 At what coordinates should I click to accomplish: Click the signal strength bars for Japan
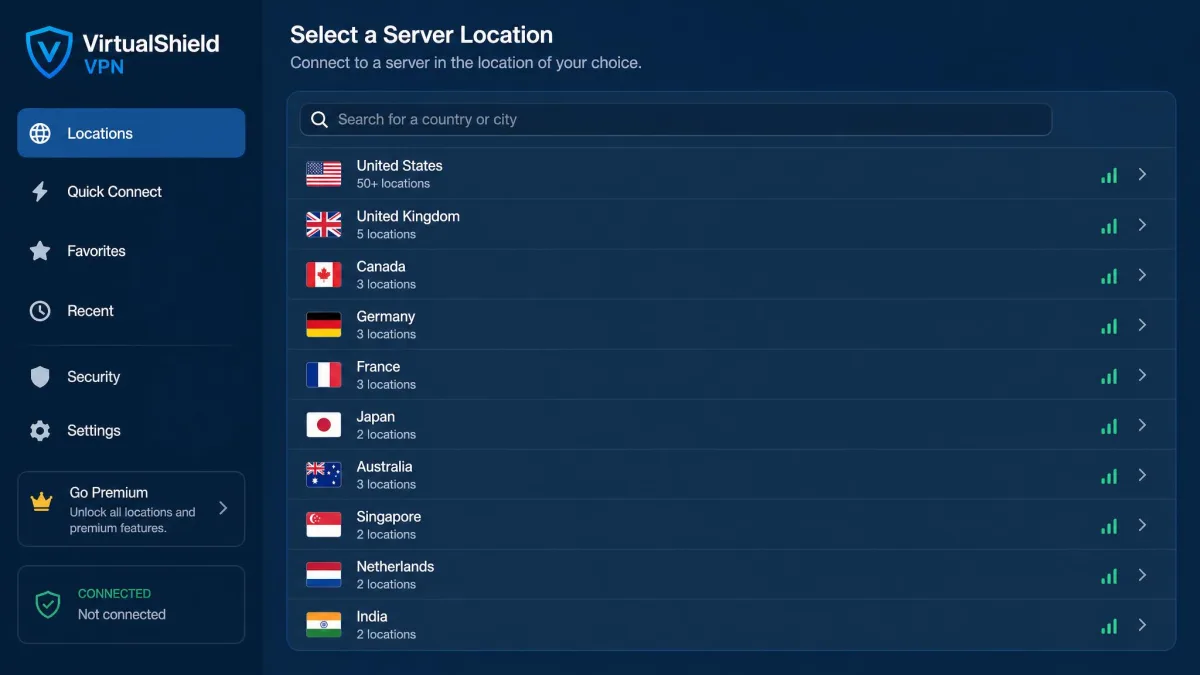coord(1109,426)
